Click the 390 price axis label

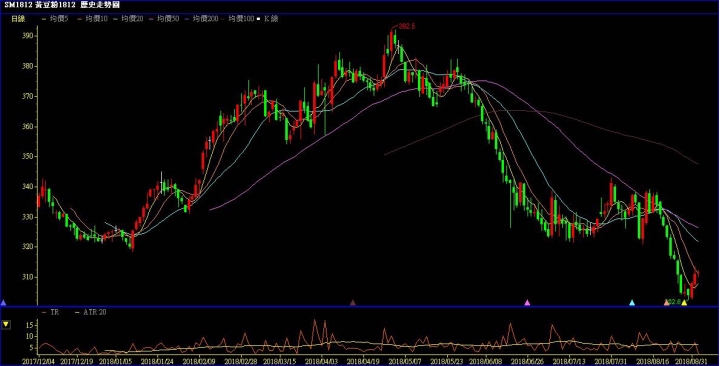(x=28, y=36)
